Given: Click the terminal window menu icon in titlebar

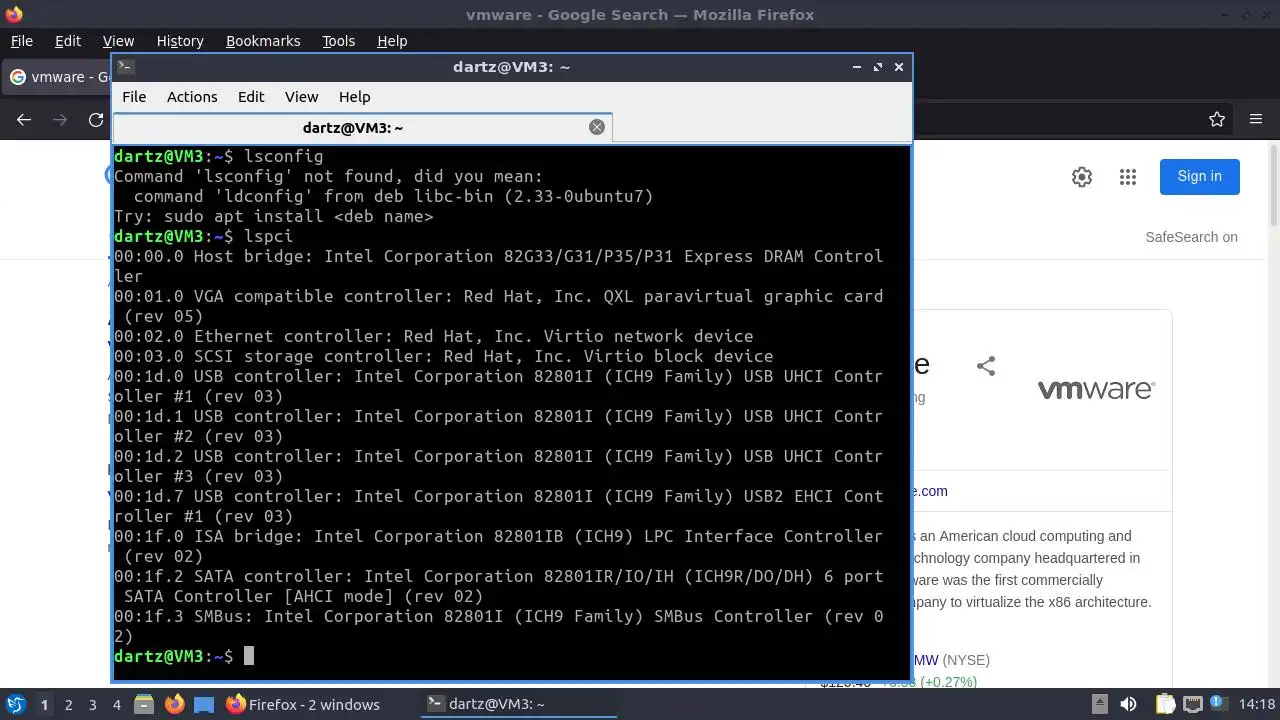Looking at the screenshot, I should tap(125, 67).
